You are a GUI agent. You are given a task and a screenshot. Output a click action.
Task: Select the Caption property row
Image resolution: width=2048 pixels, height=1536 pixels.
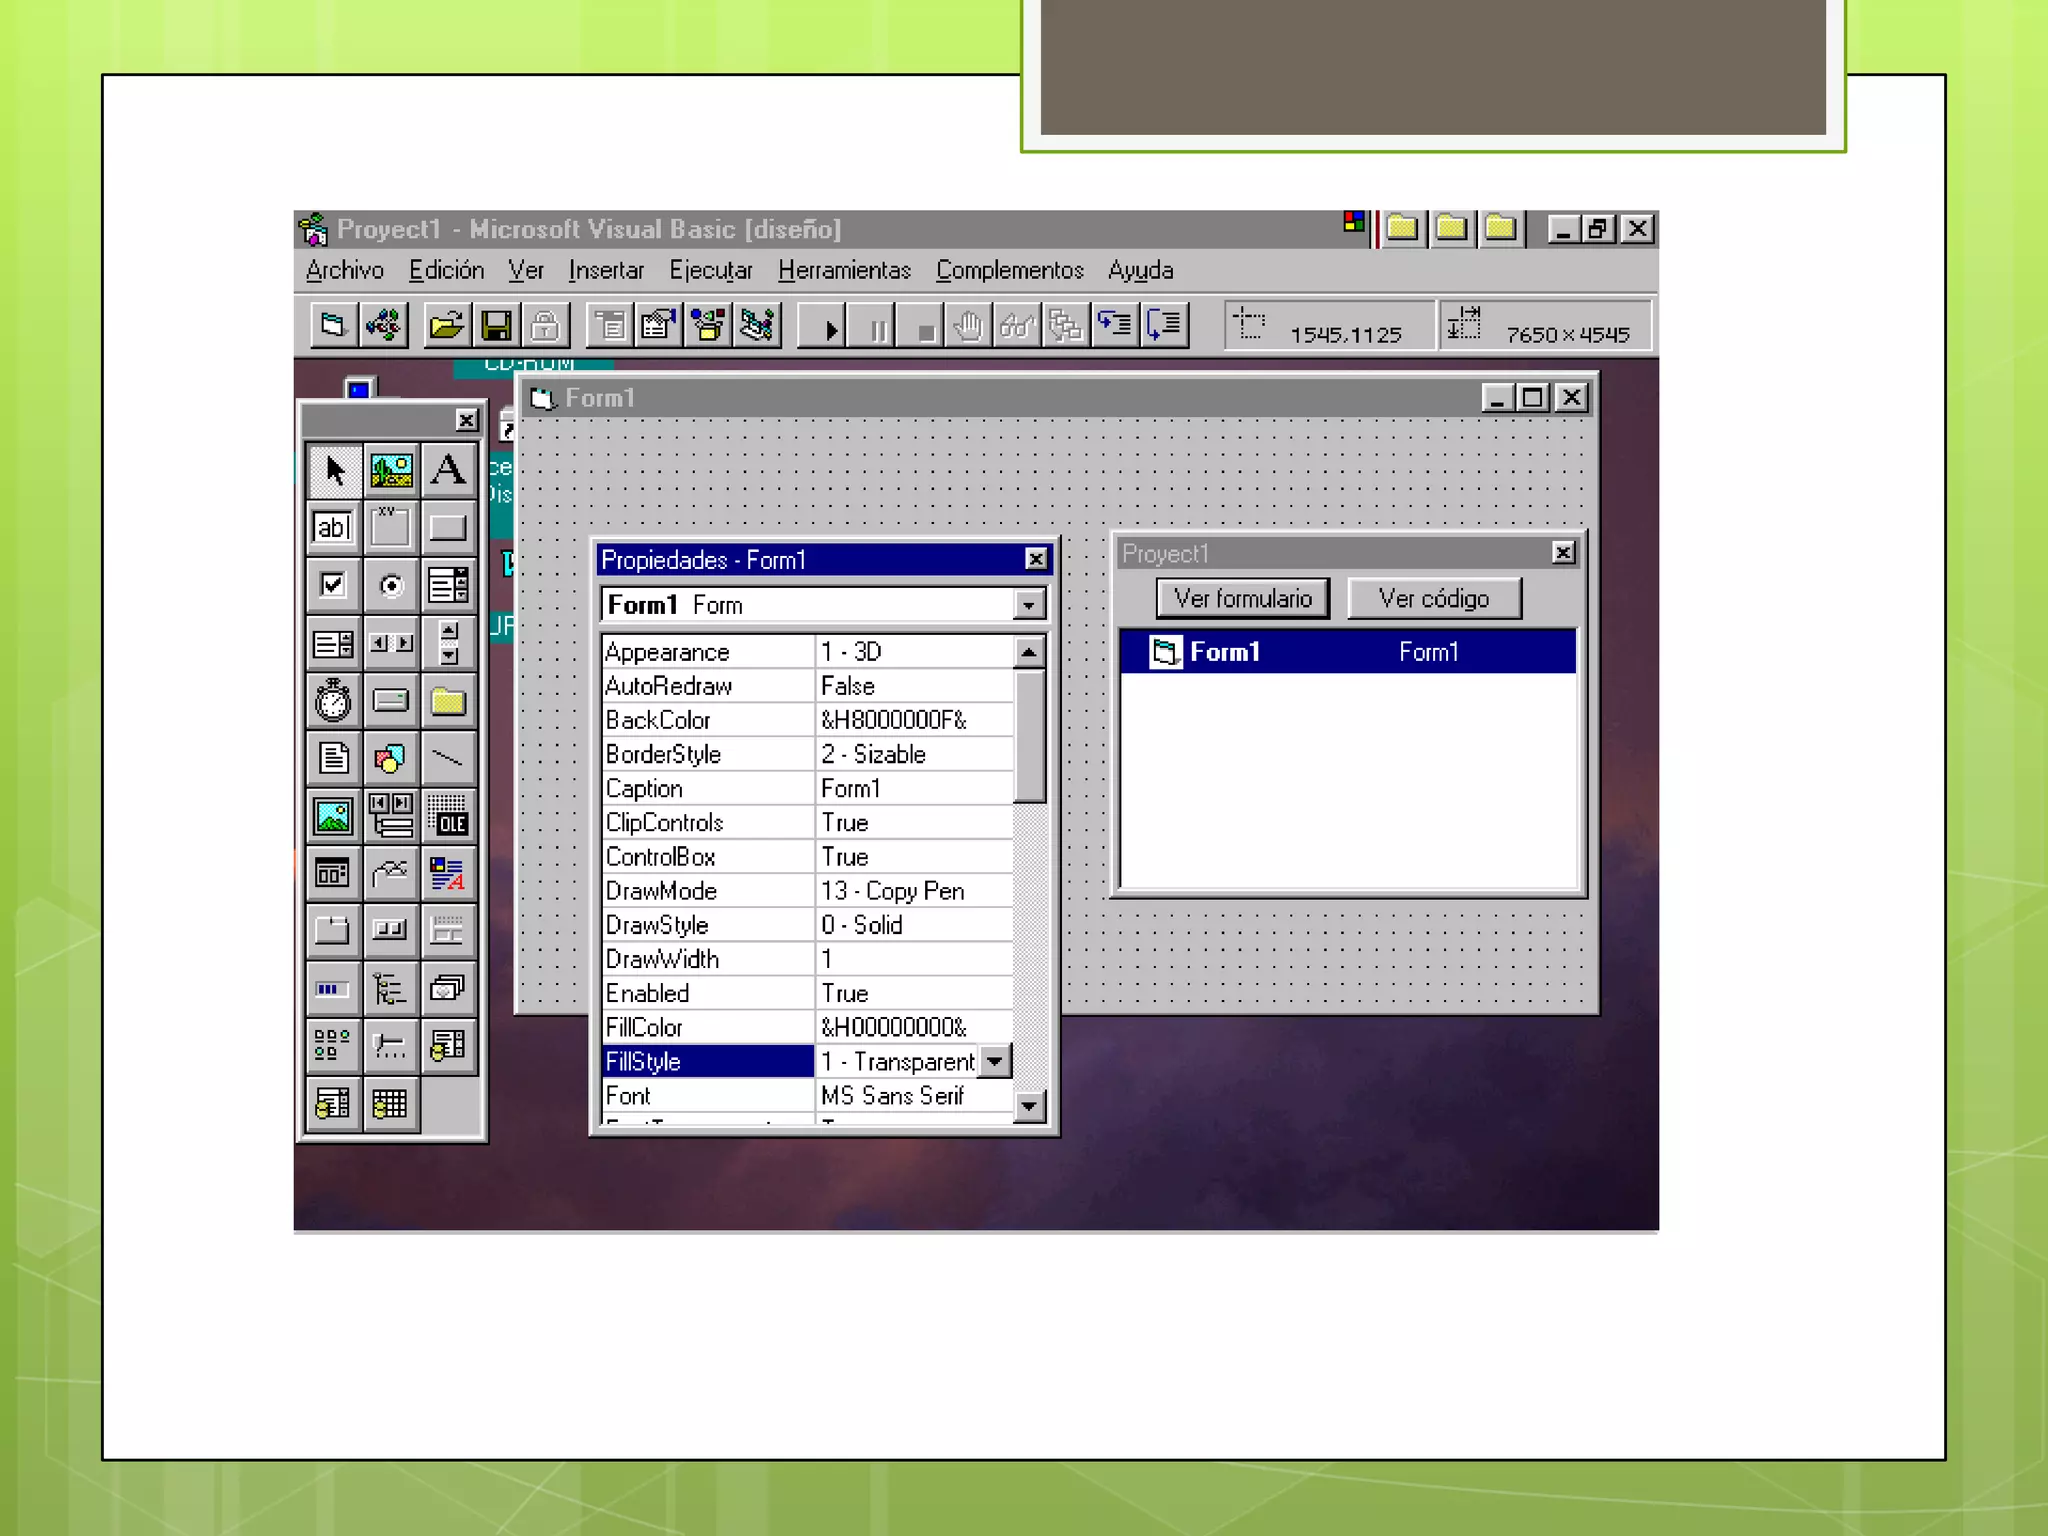click(808, 788)
